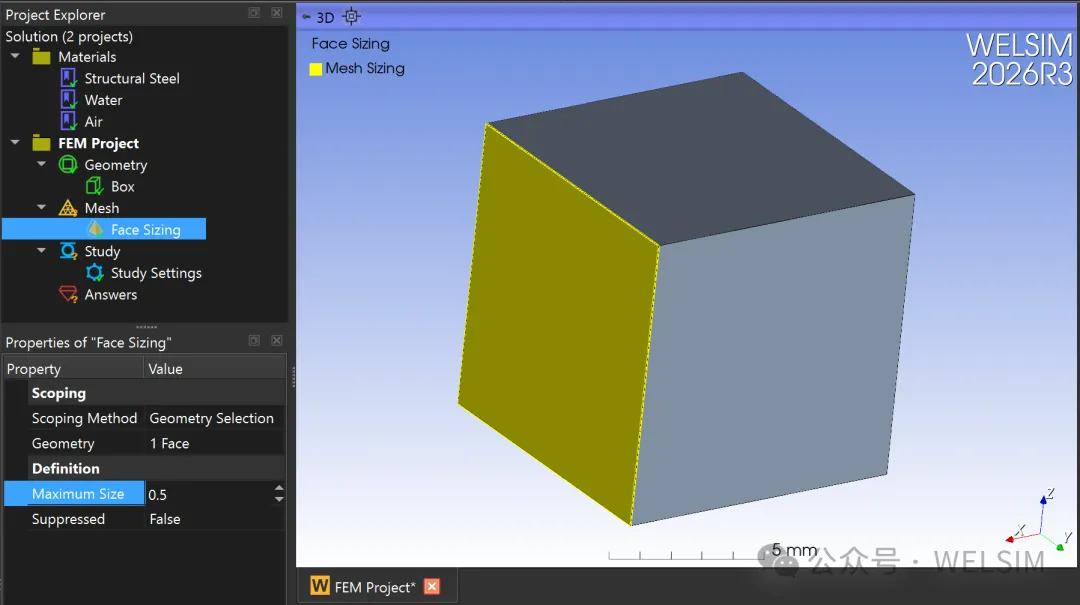
Task: Open the Scoping Method value dropdown
Action: (214, 418)
